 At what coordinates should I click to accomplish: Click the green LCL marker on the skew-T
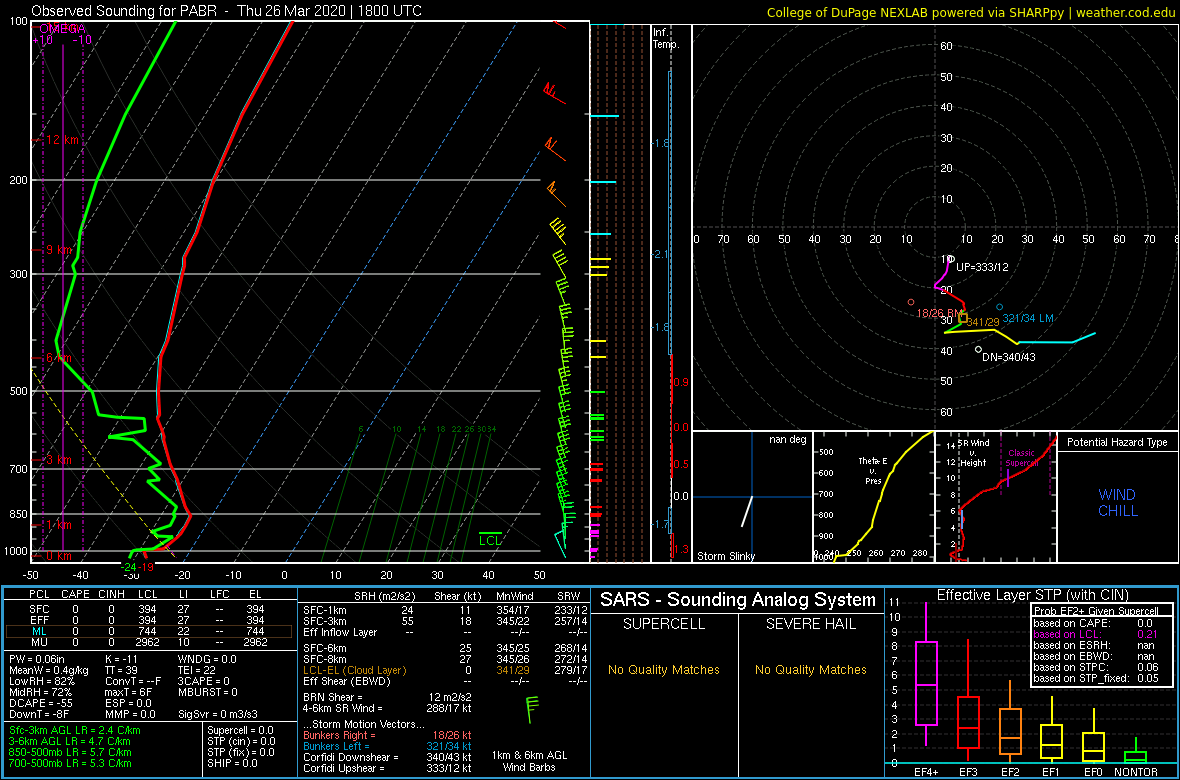(491, 537)
